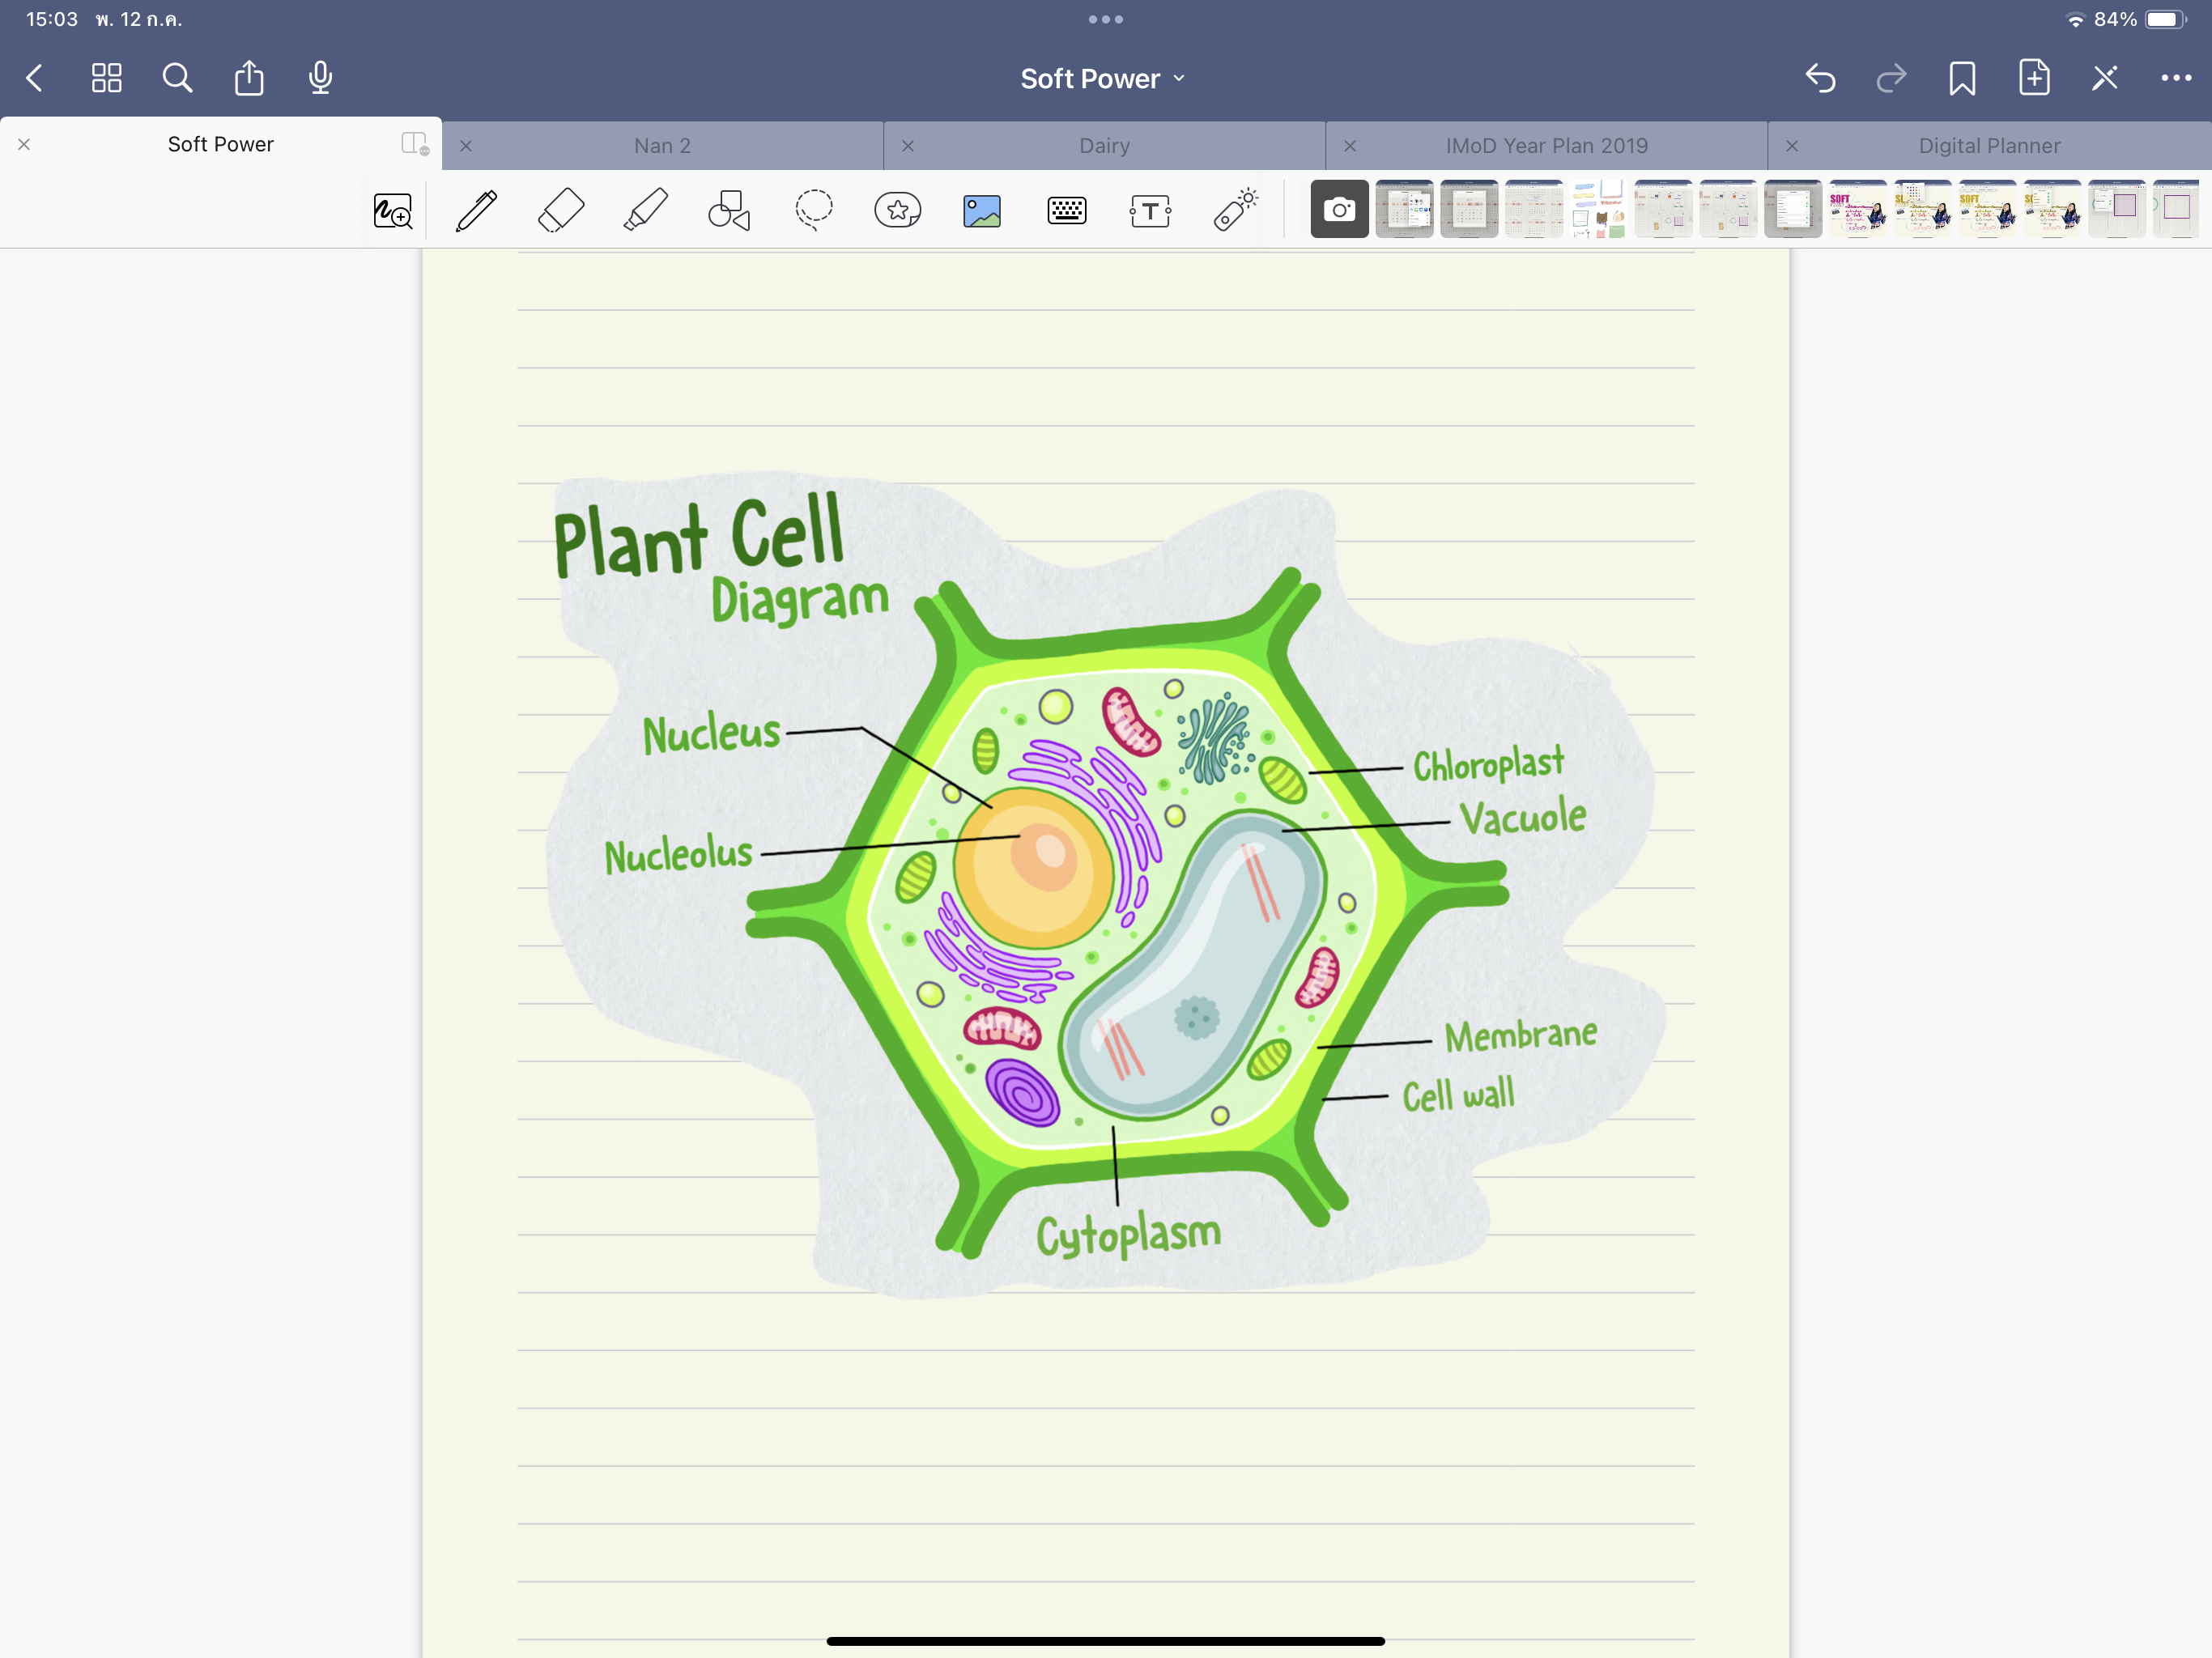This screenshot has width=2212, height=1658.
Task: Expand the Soft Power title dropdown
Action: pos(1104,78)
